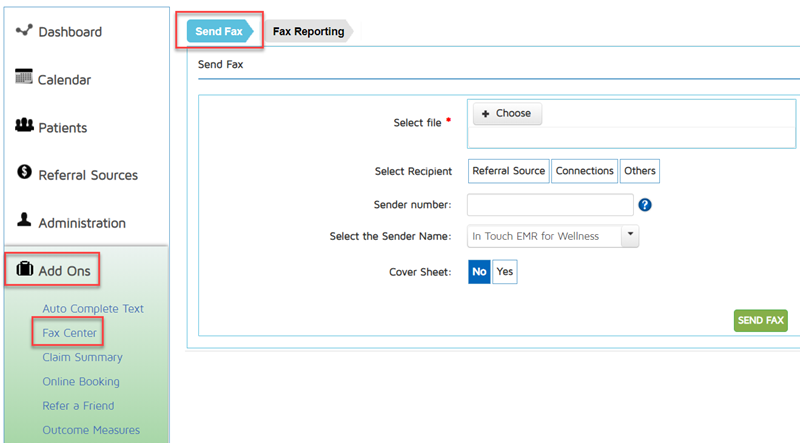Click the Calendar grid icon

(x=24, y=78)
